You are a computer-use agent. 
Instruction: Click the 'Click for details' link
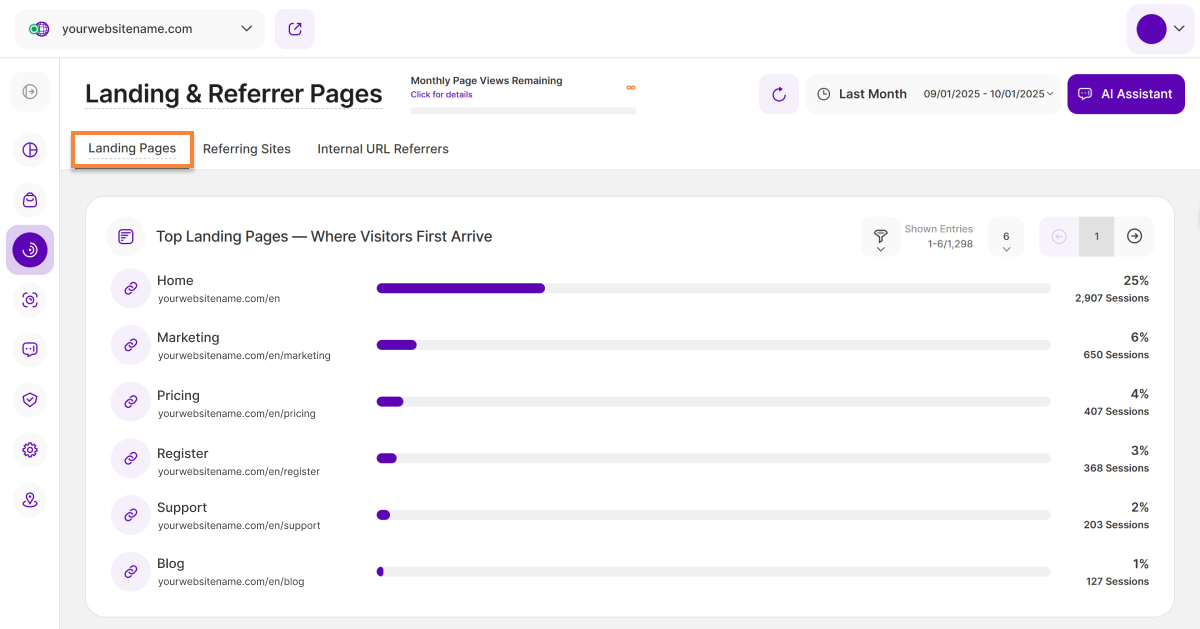[x=441, y=95]
